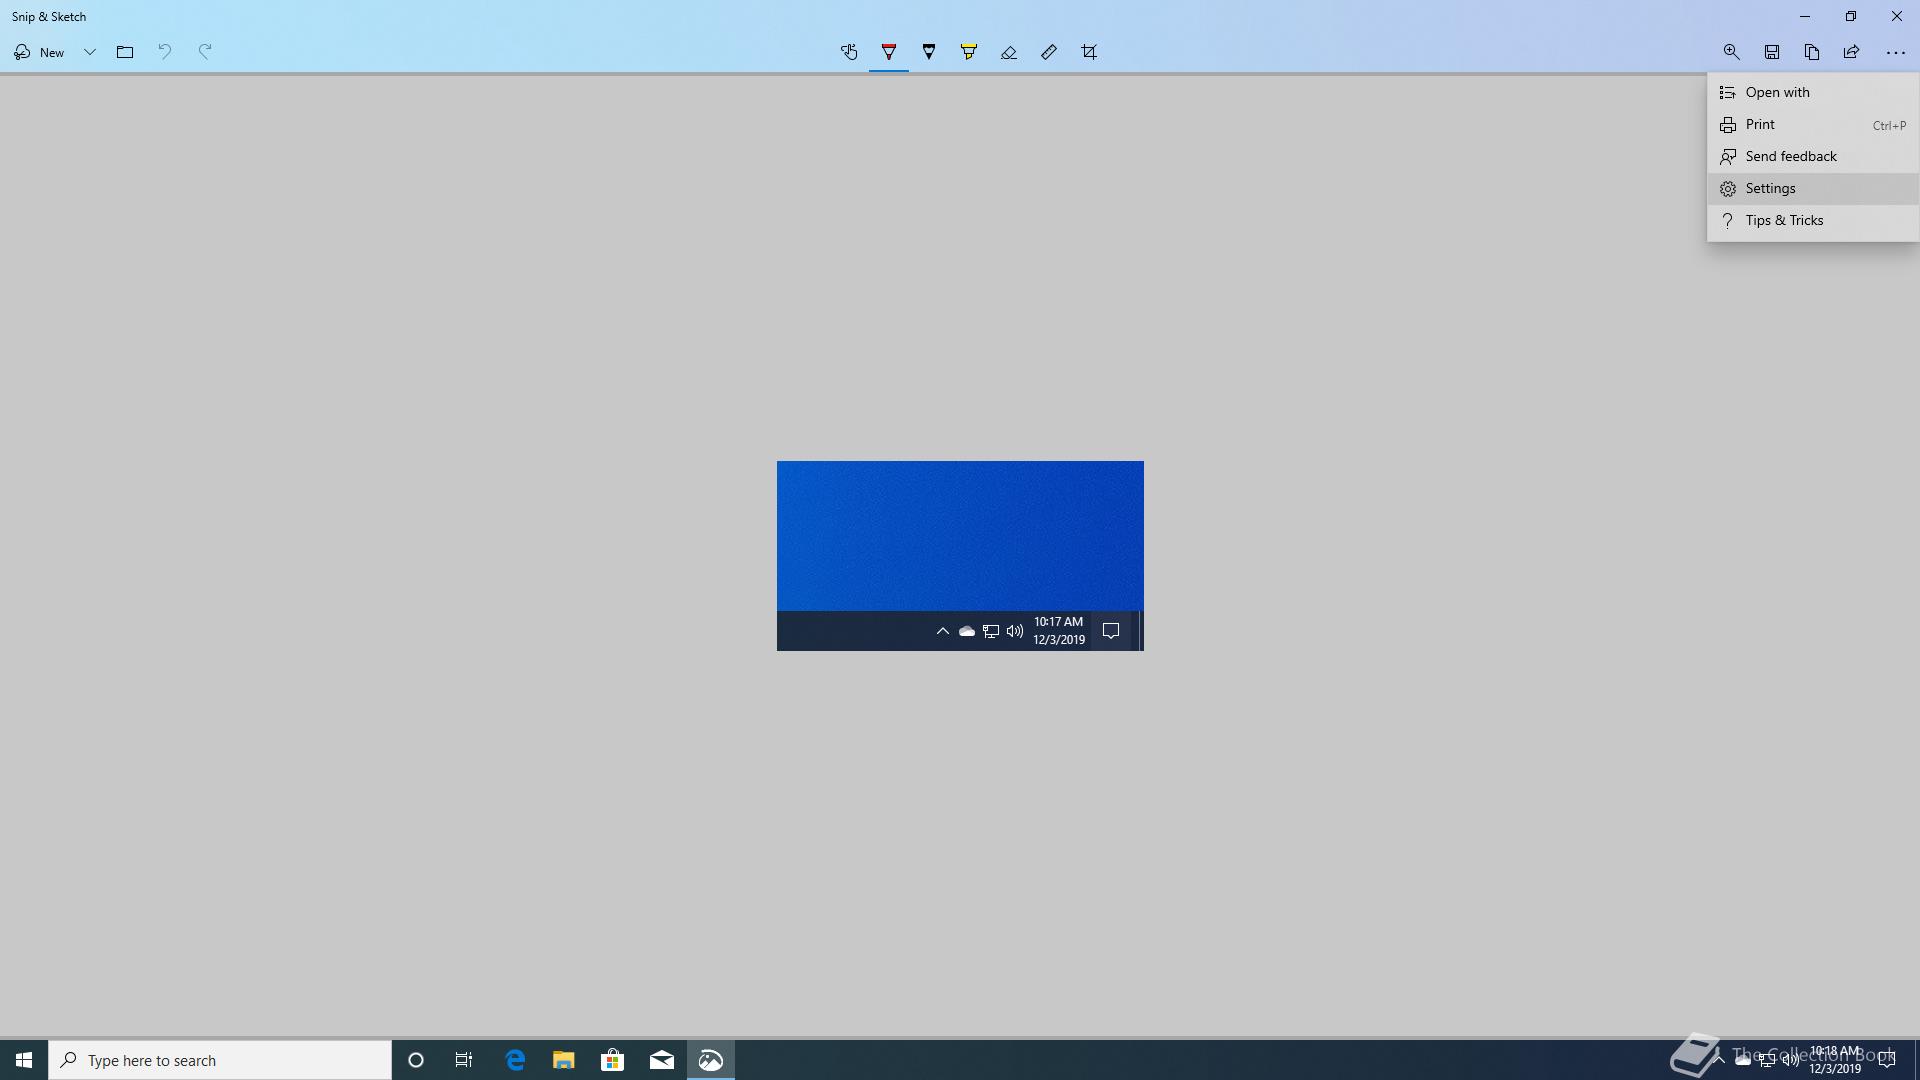
Task: Select the Eraser tool
Action: [x=1008, y=52]
